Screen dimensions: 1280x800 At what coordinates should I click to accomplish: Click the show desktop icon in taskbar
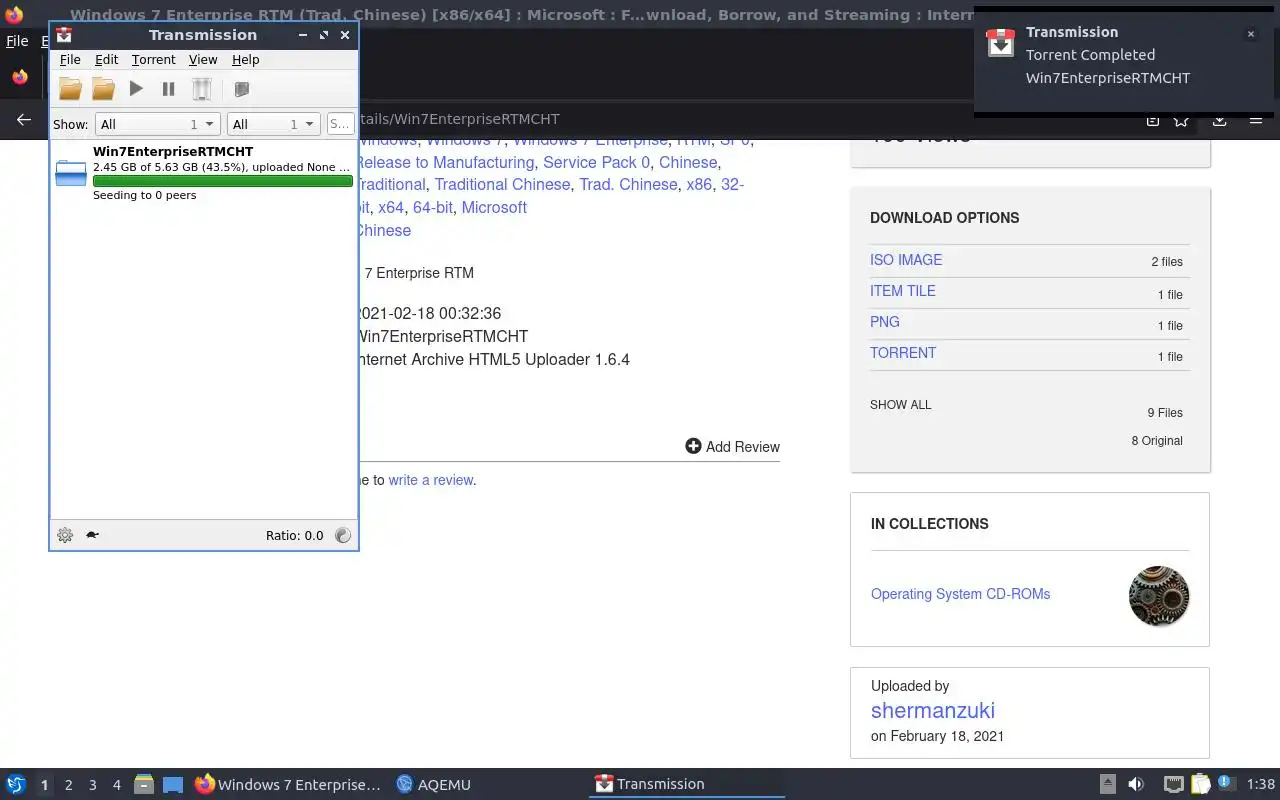[x=173, y=785]
